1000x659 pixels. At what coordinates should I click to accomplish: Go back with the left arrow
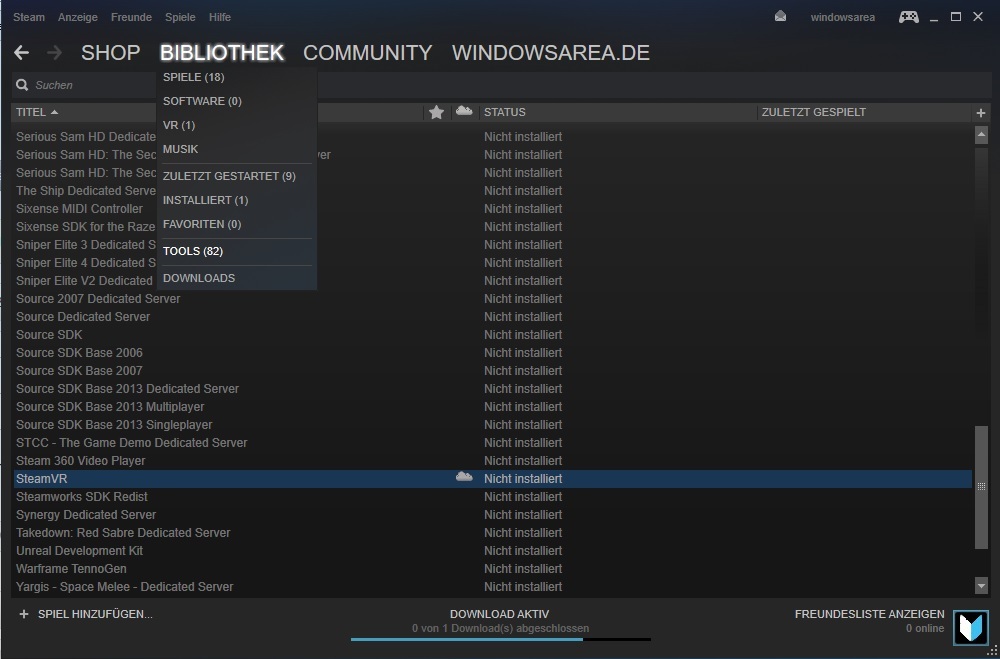pyautogui.click(x=21, y=53)
